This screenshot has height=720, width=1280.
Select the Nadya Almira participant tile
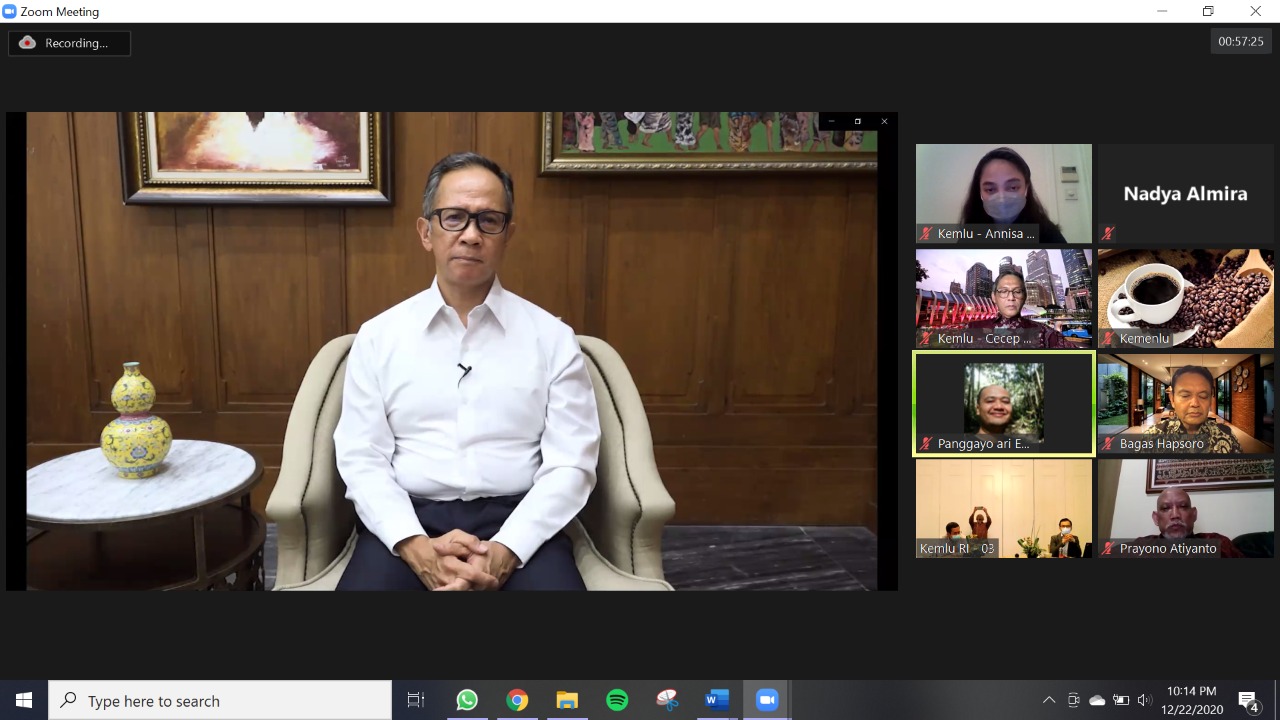pos(1186,193)
